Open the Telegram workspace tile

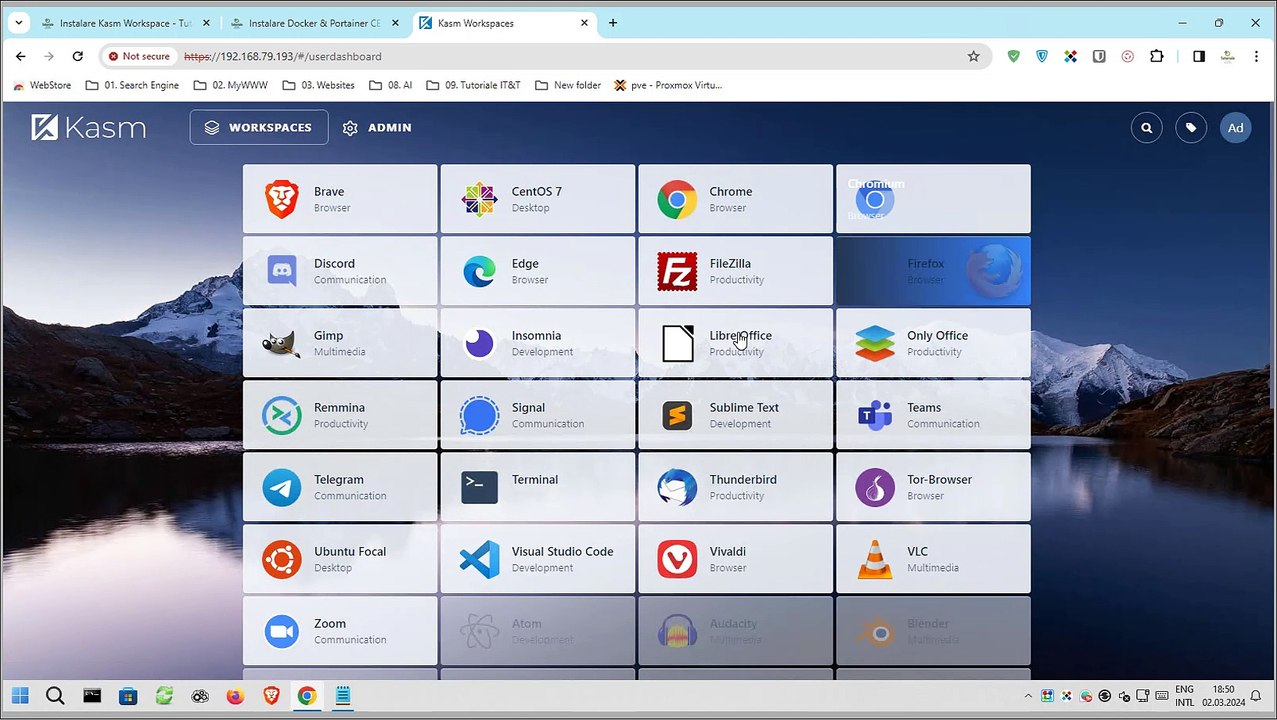pos(340,487)
